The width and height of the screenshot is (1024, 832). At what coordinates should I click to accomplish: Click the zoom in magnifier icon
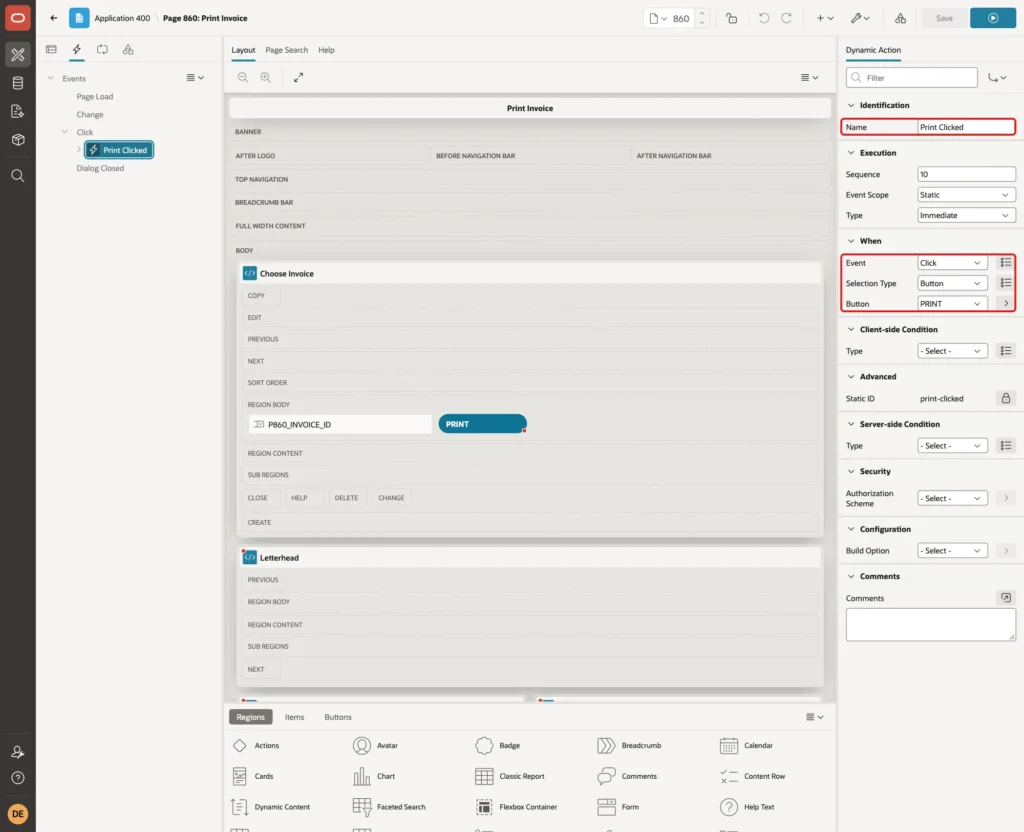(x=265, y=77)
